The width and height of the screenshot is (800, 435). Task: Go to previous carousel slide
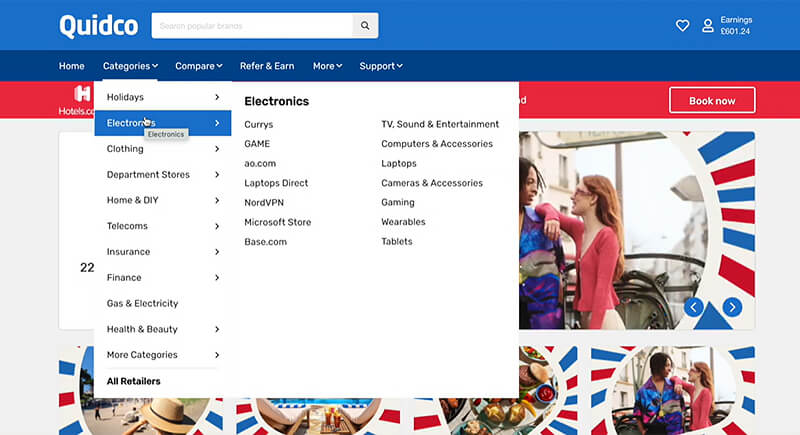693,307
